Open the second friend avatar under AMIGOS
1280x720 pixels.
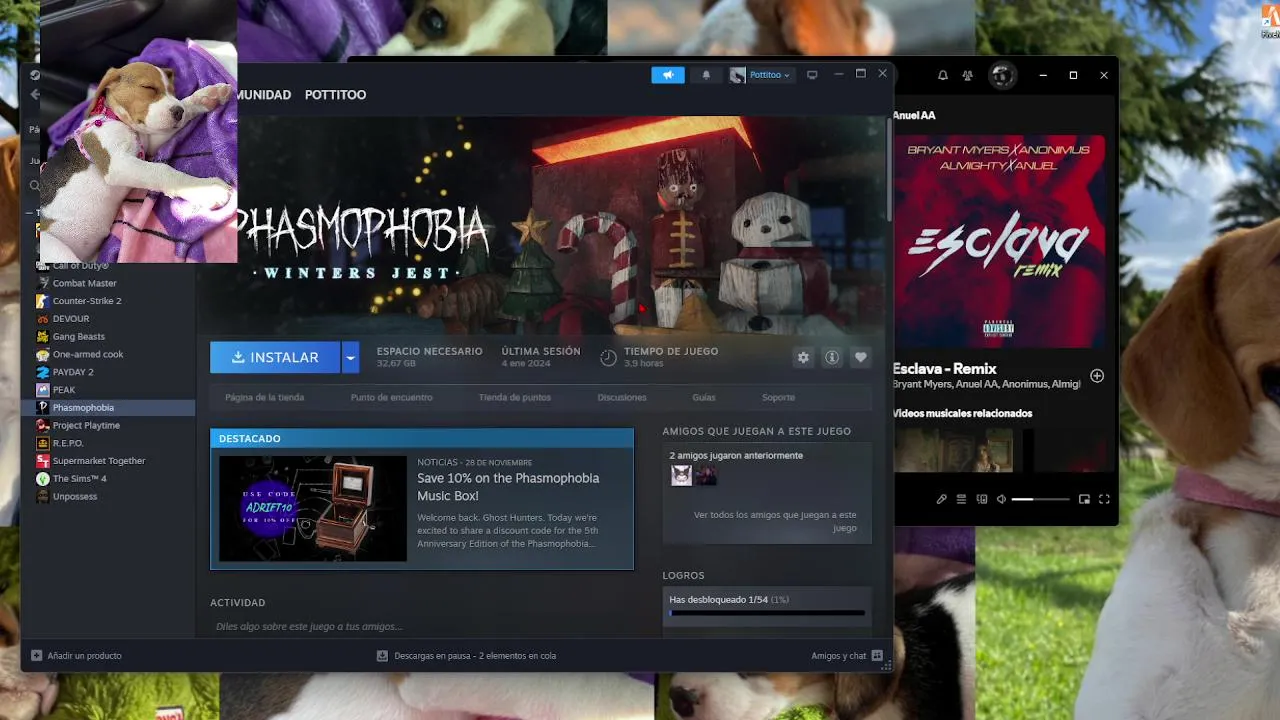(706, 475)
